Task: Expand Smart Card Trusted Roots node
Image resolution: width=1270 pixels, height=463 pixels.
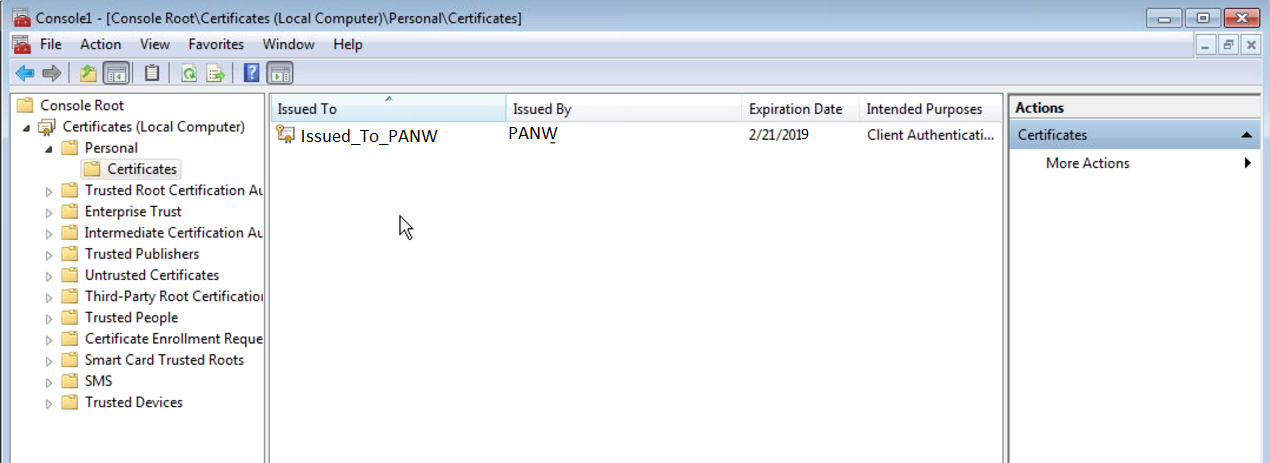Action: click(49, 360)
